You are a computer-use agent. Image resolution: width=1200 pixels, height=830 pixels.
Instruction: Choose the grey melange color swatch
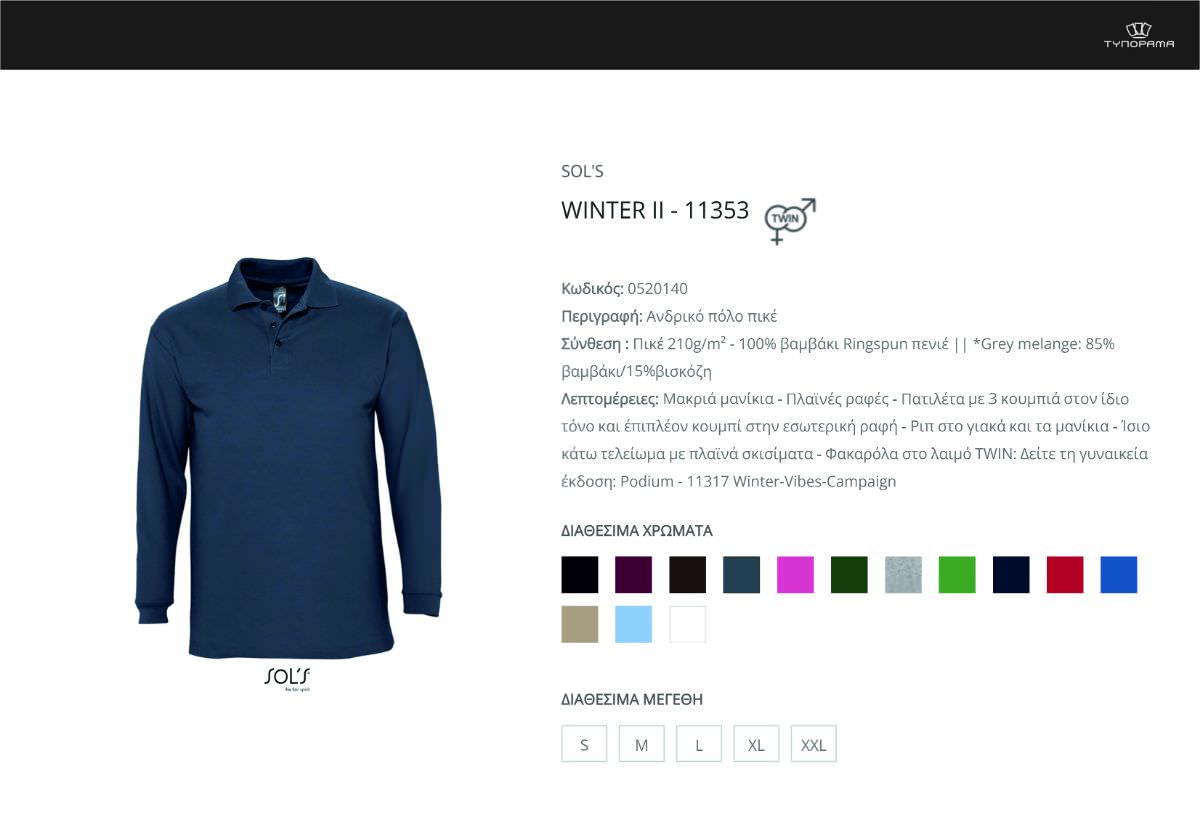click(904, 575)
